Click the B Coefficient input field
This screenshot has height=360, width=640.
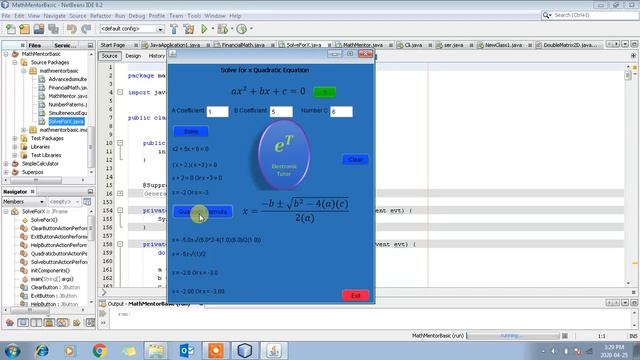[x=281, y=112]
